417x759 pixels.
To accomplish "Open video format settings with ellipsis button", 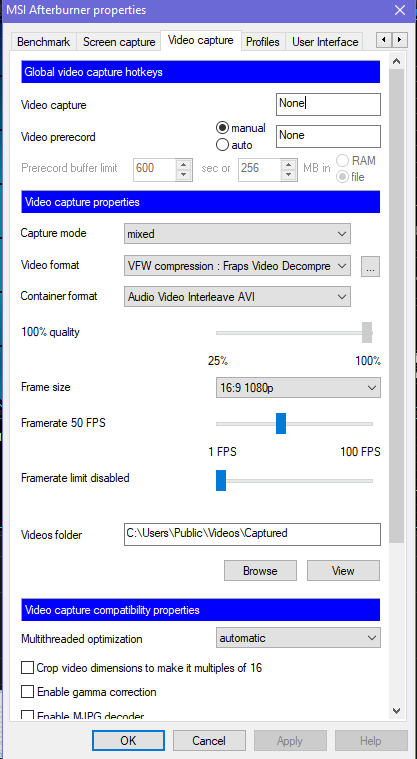I will click(370, 267).
